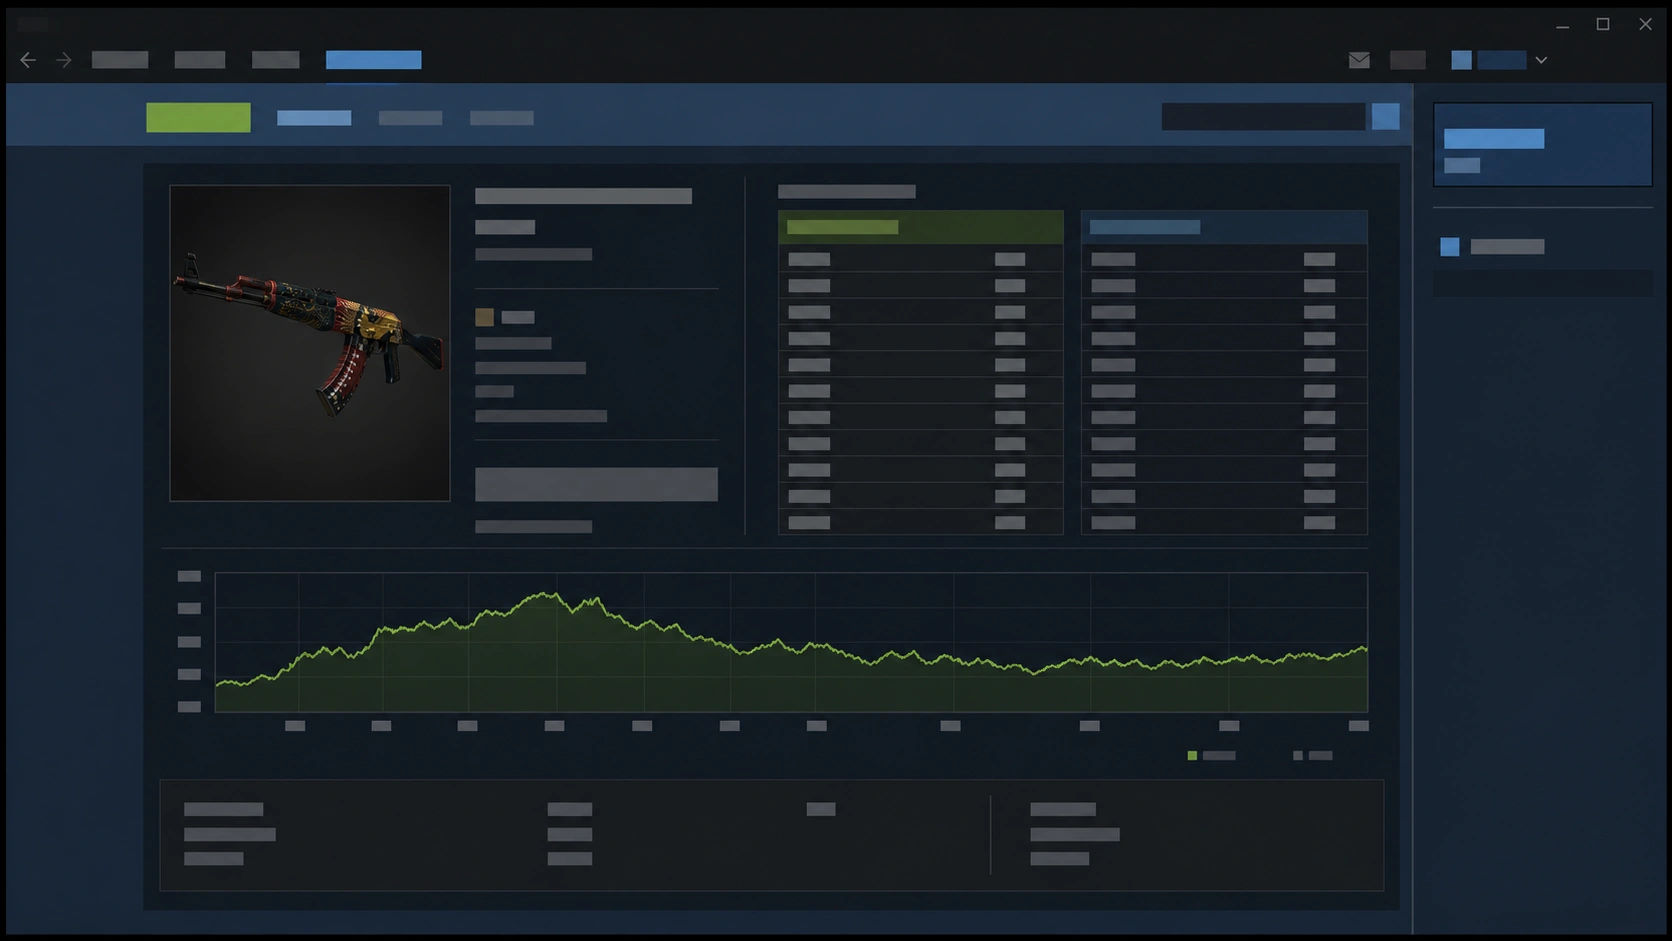
Task: Click the wide gray button below item details
Action: [596, 484]
